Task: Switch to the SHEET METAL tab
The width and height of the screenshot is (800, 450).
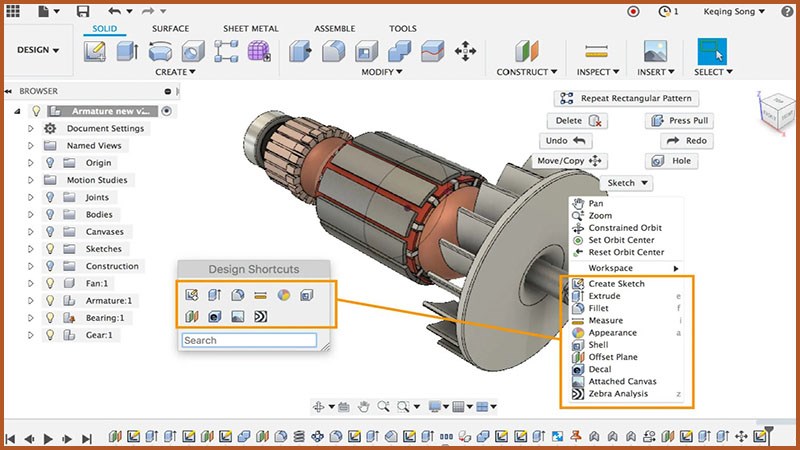Action: [x=250, y=29]
